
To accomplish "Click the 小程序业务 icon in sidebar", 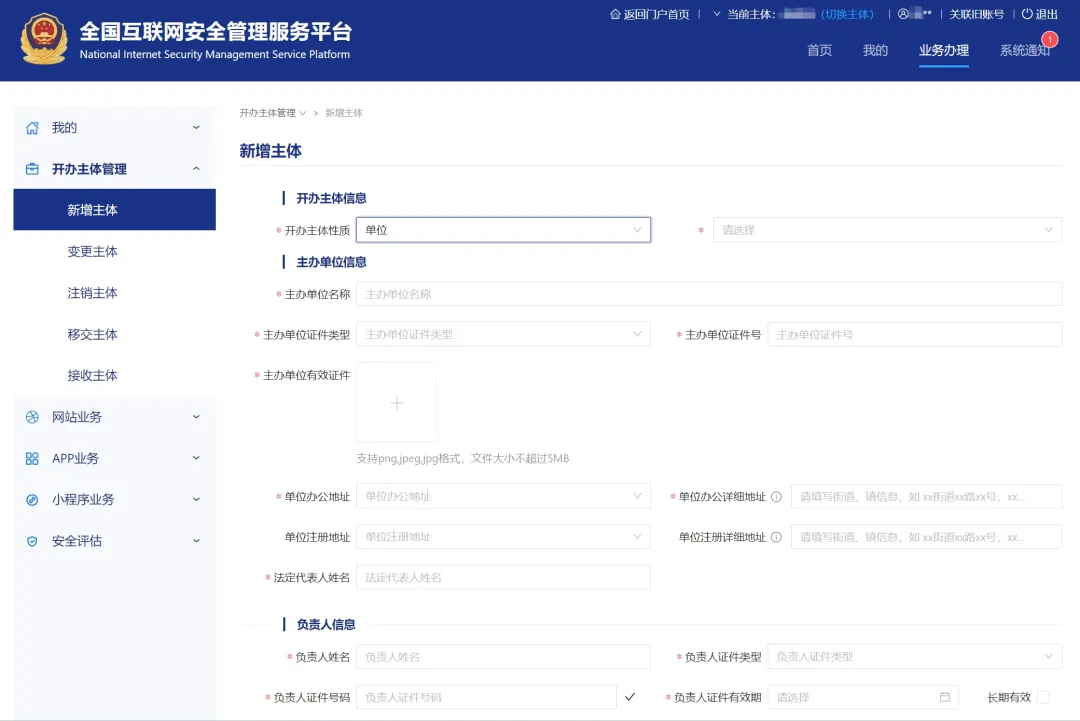I will pos(32,500).
